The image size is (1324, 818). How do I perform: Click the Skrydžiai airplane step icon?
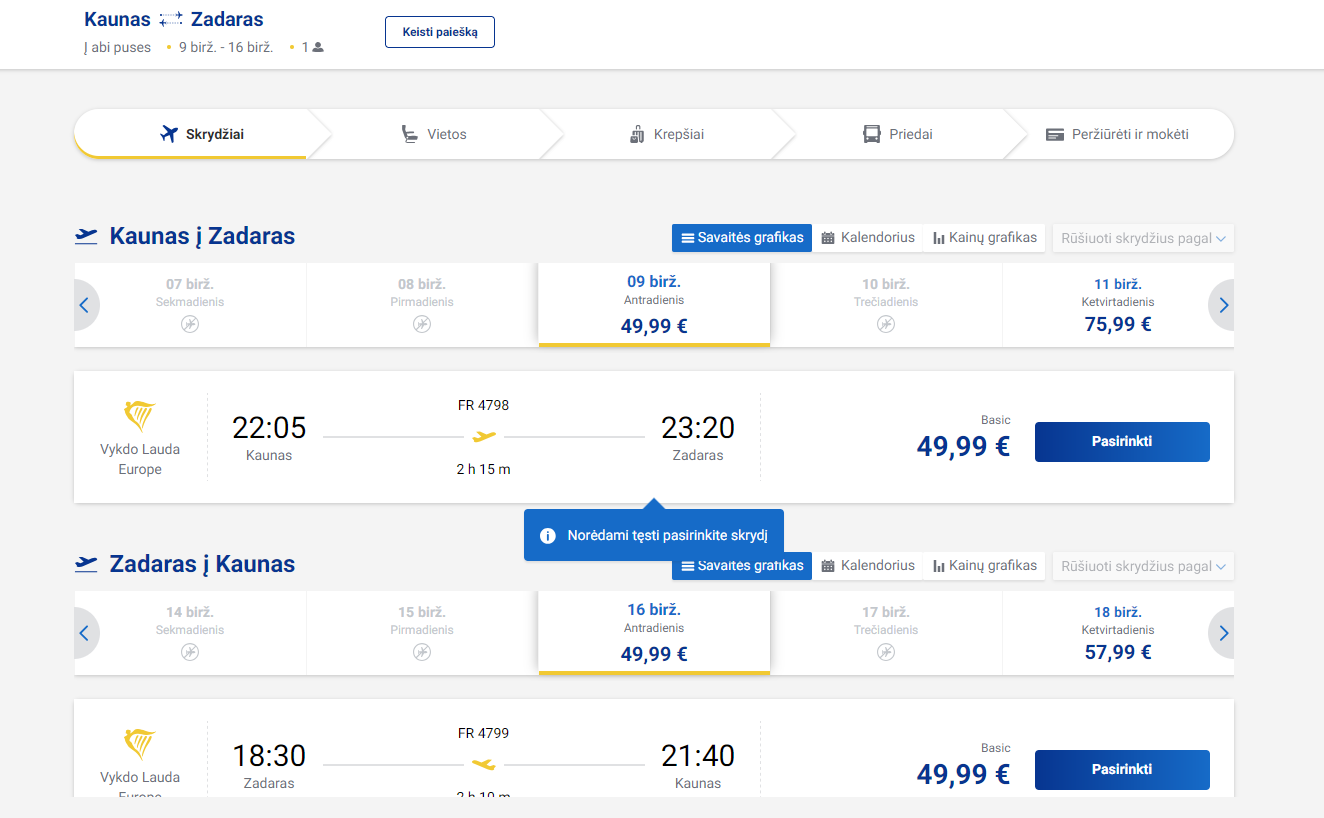click(x=169, y=134)
